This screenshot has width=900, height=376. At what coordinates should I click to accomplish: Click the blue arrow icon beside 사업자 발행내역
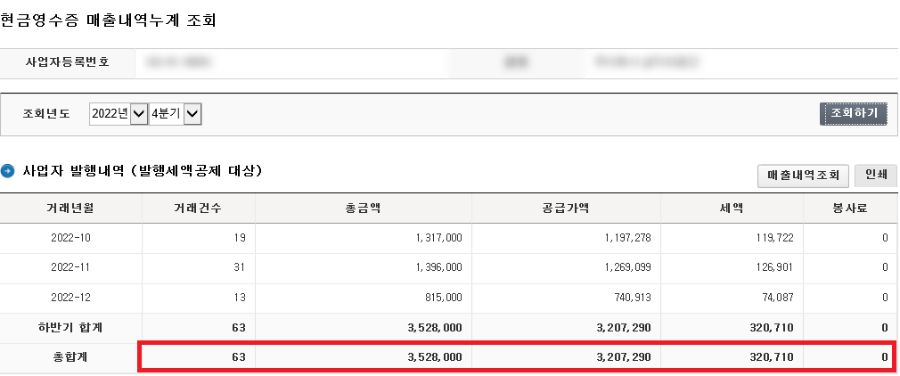(x=7, y=170)
